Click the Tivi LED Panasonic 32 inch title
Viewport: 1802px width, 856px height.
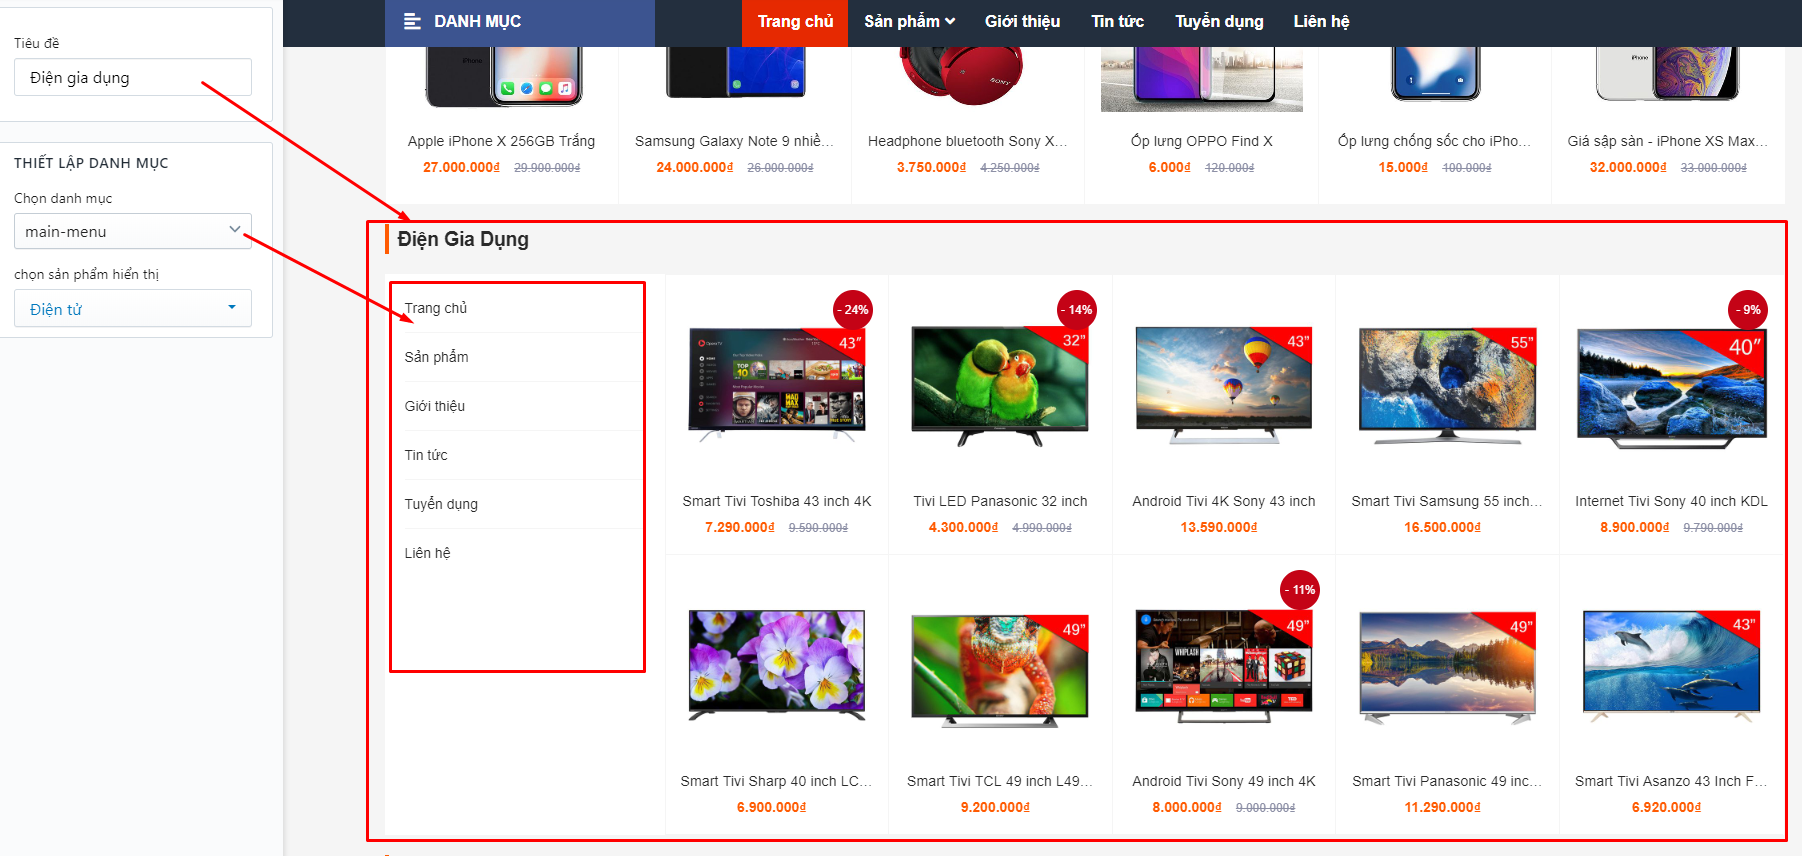coord(1000,501)
